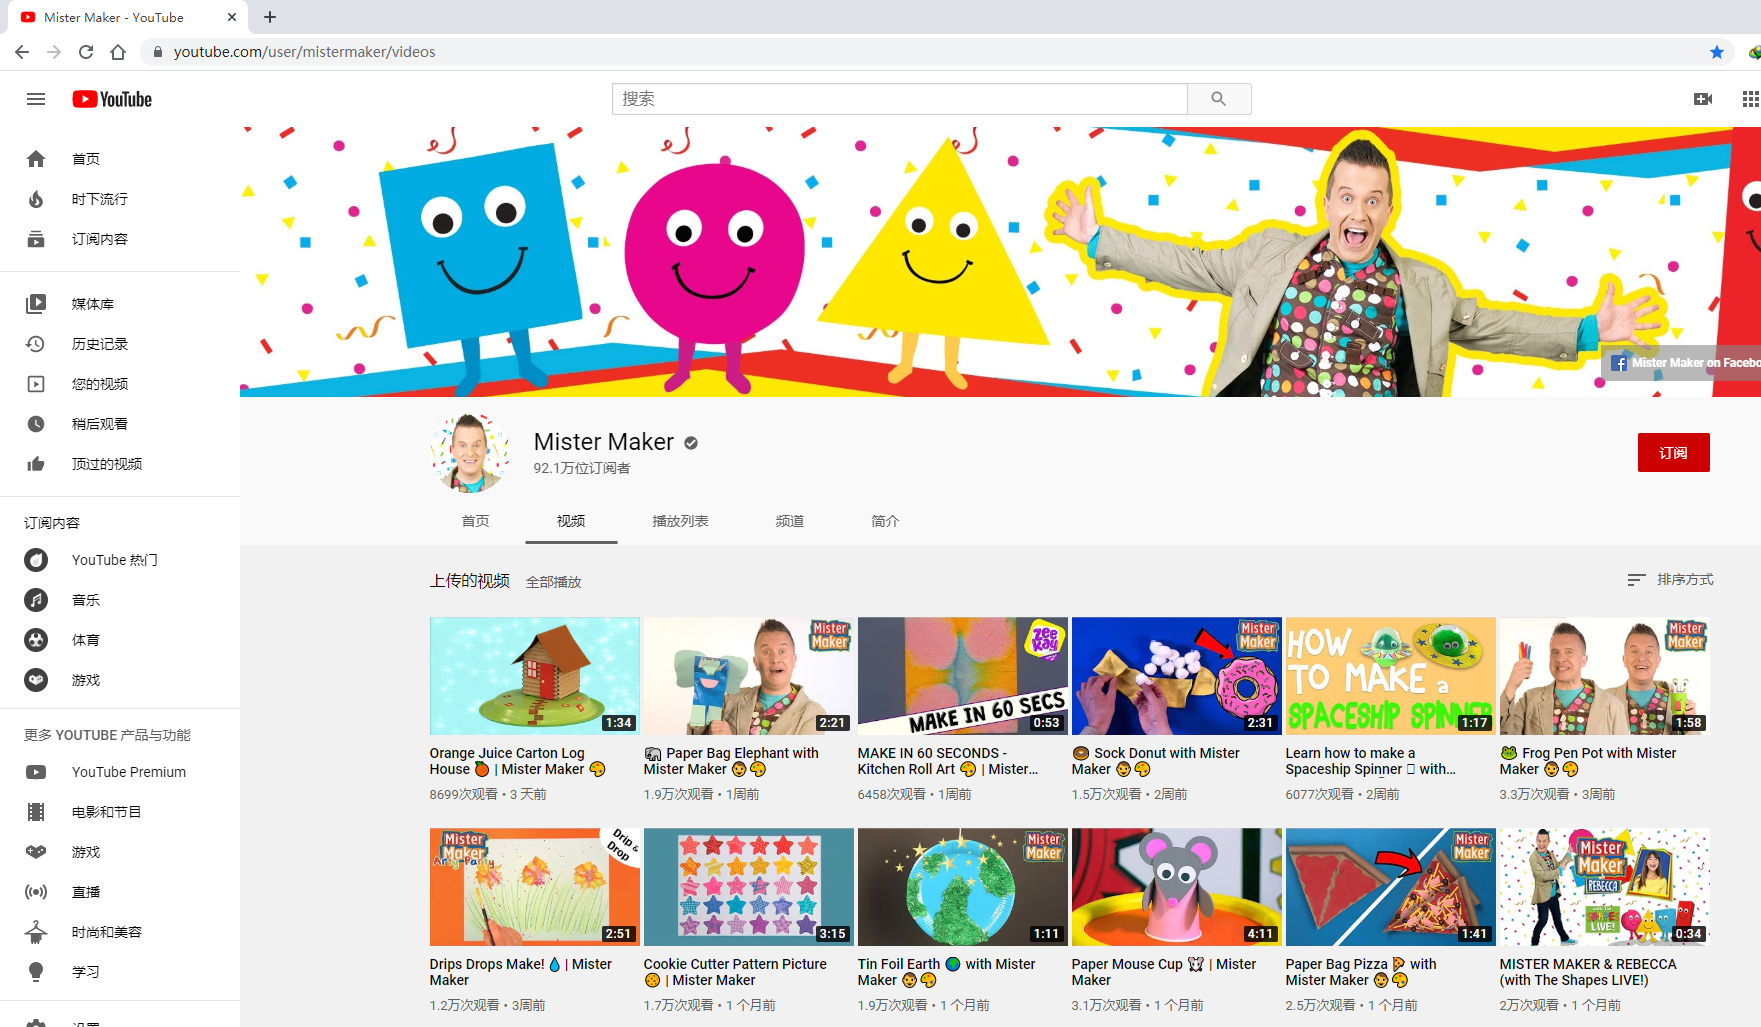Open 排序方式 sort dropdown
The width and height of the screenshot is (1761, 1027).
[1670, 580]
